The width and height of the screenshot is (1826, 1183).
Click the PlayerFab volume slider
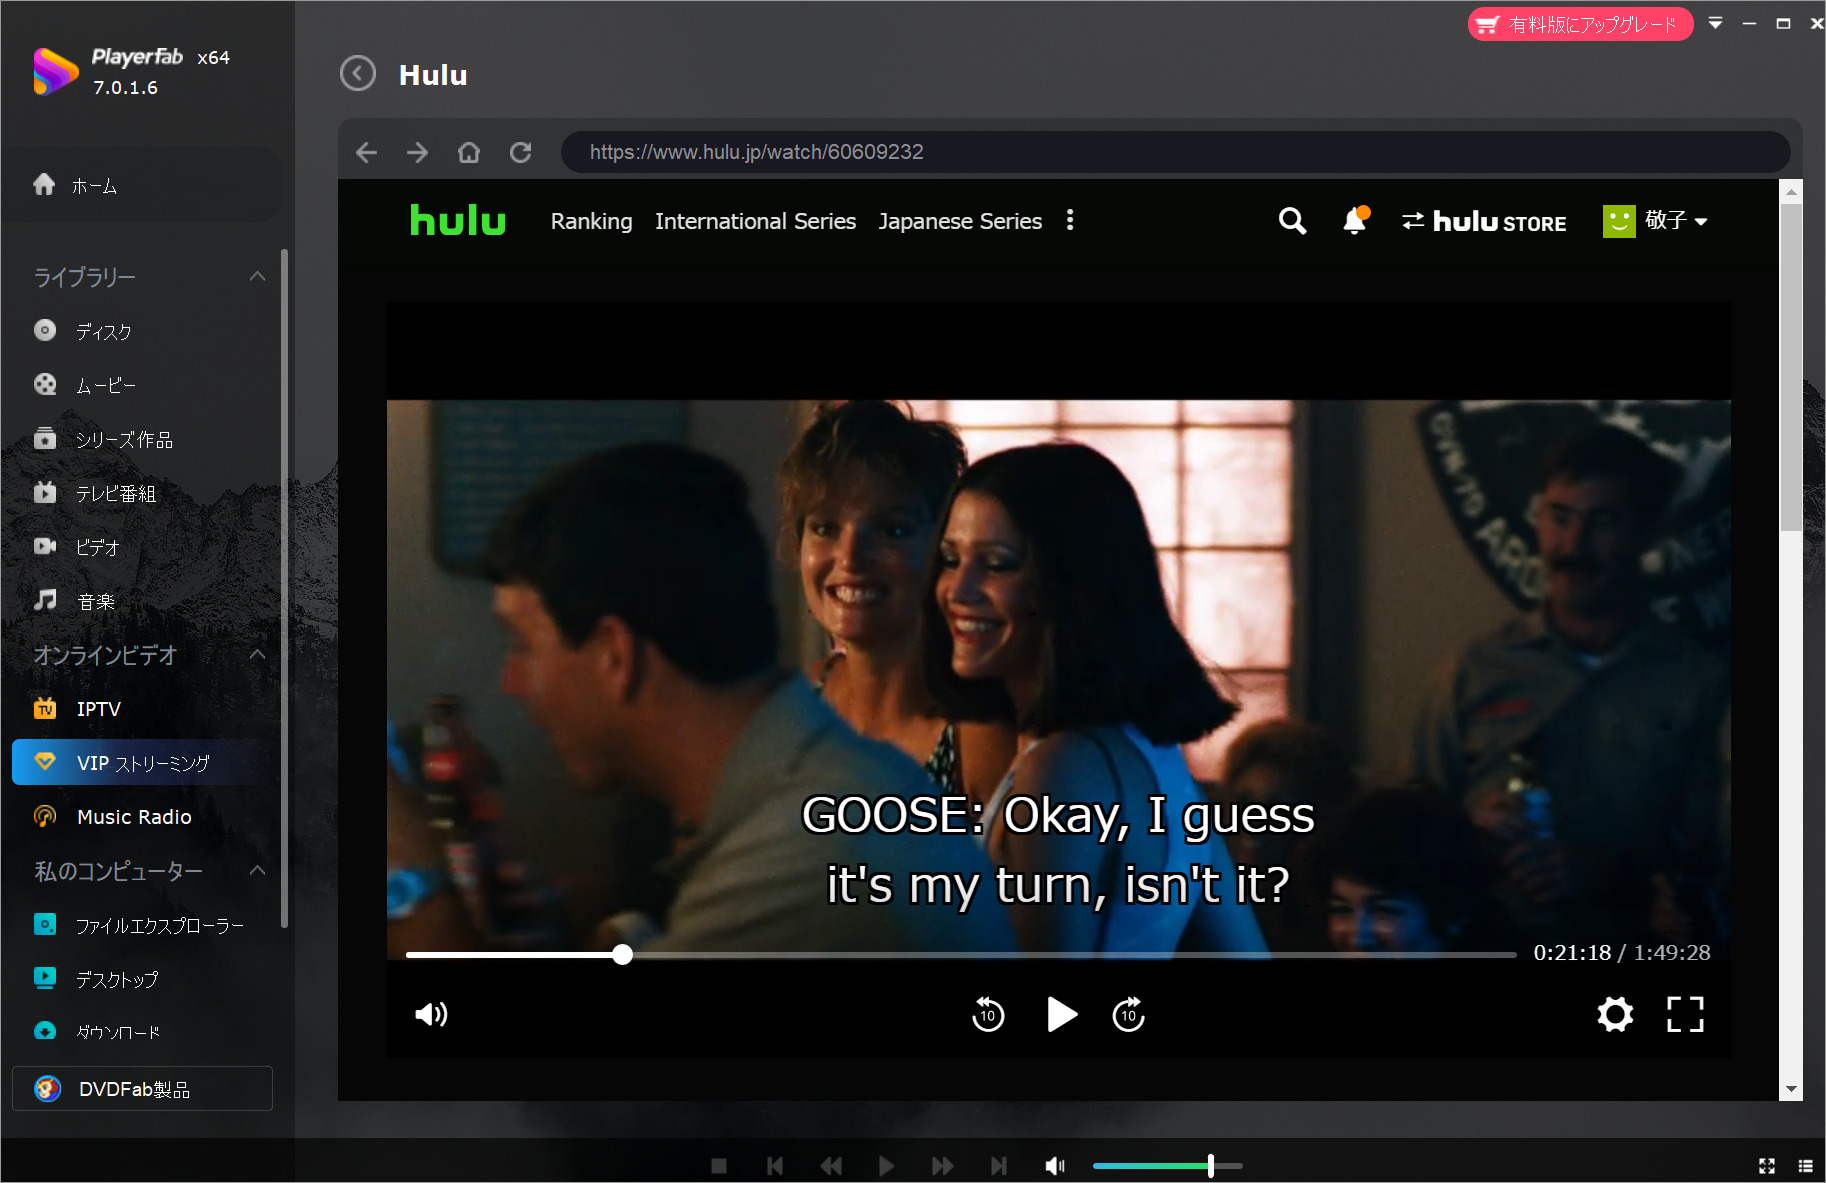pos(1167,1166)
